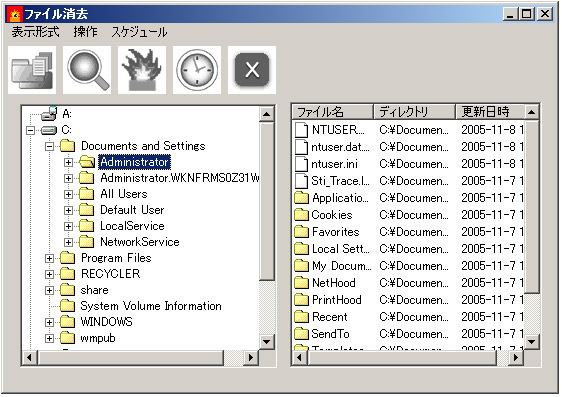Open the スケジュール menu
The height and width of the screenshot is (397, 562).
click(x=139, y=32)
